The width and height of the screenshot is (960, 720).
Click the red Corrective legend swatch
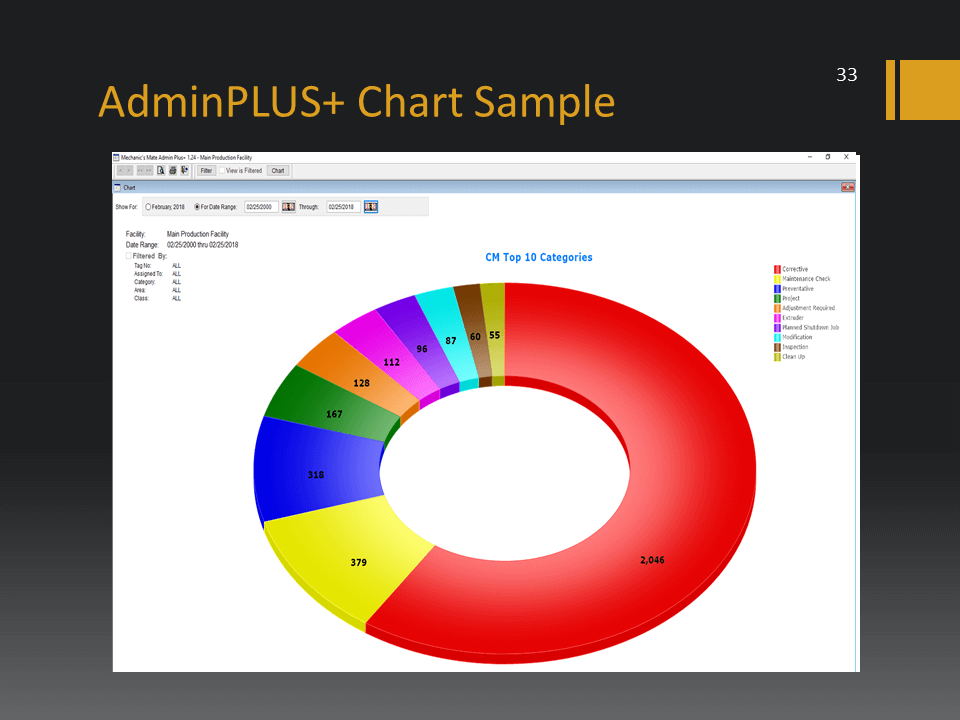click(x=777, y=269)
